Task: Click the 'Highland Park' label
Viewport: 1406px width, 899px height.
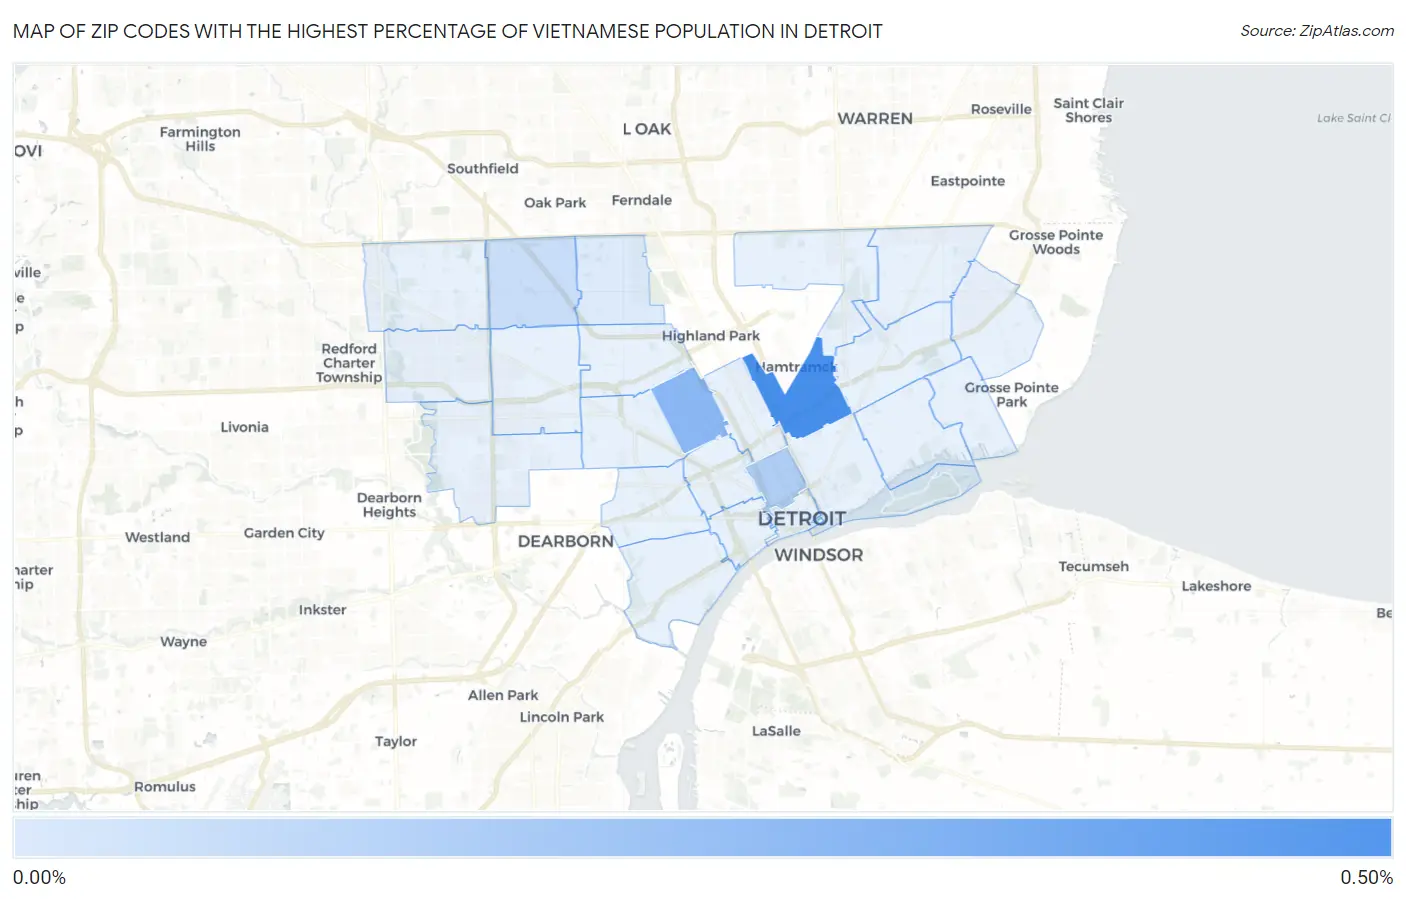Action: (711, 336)
